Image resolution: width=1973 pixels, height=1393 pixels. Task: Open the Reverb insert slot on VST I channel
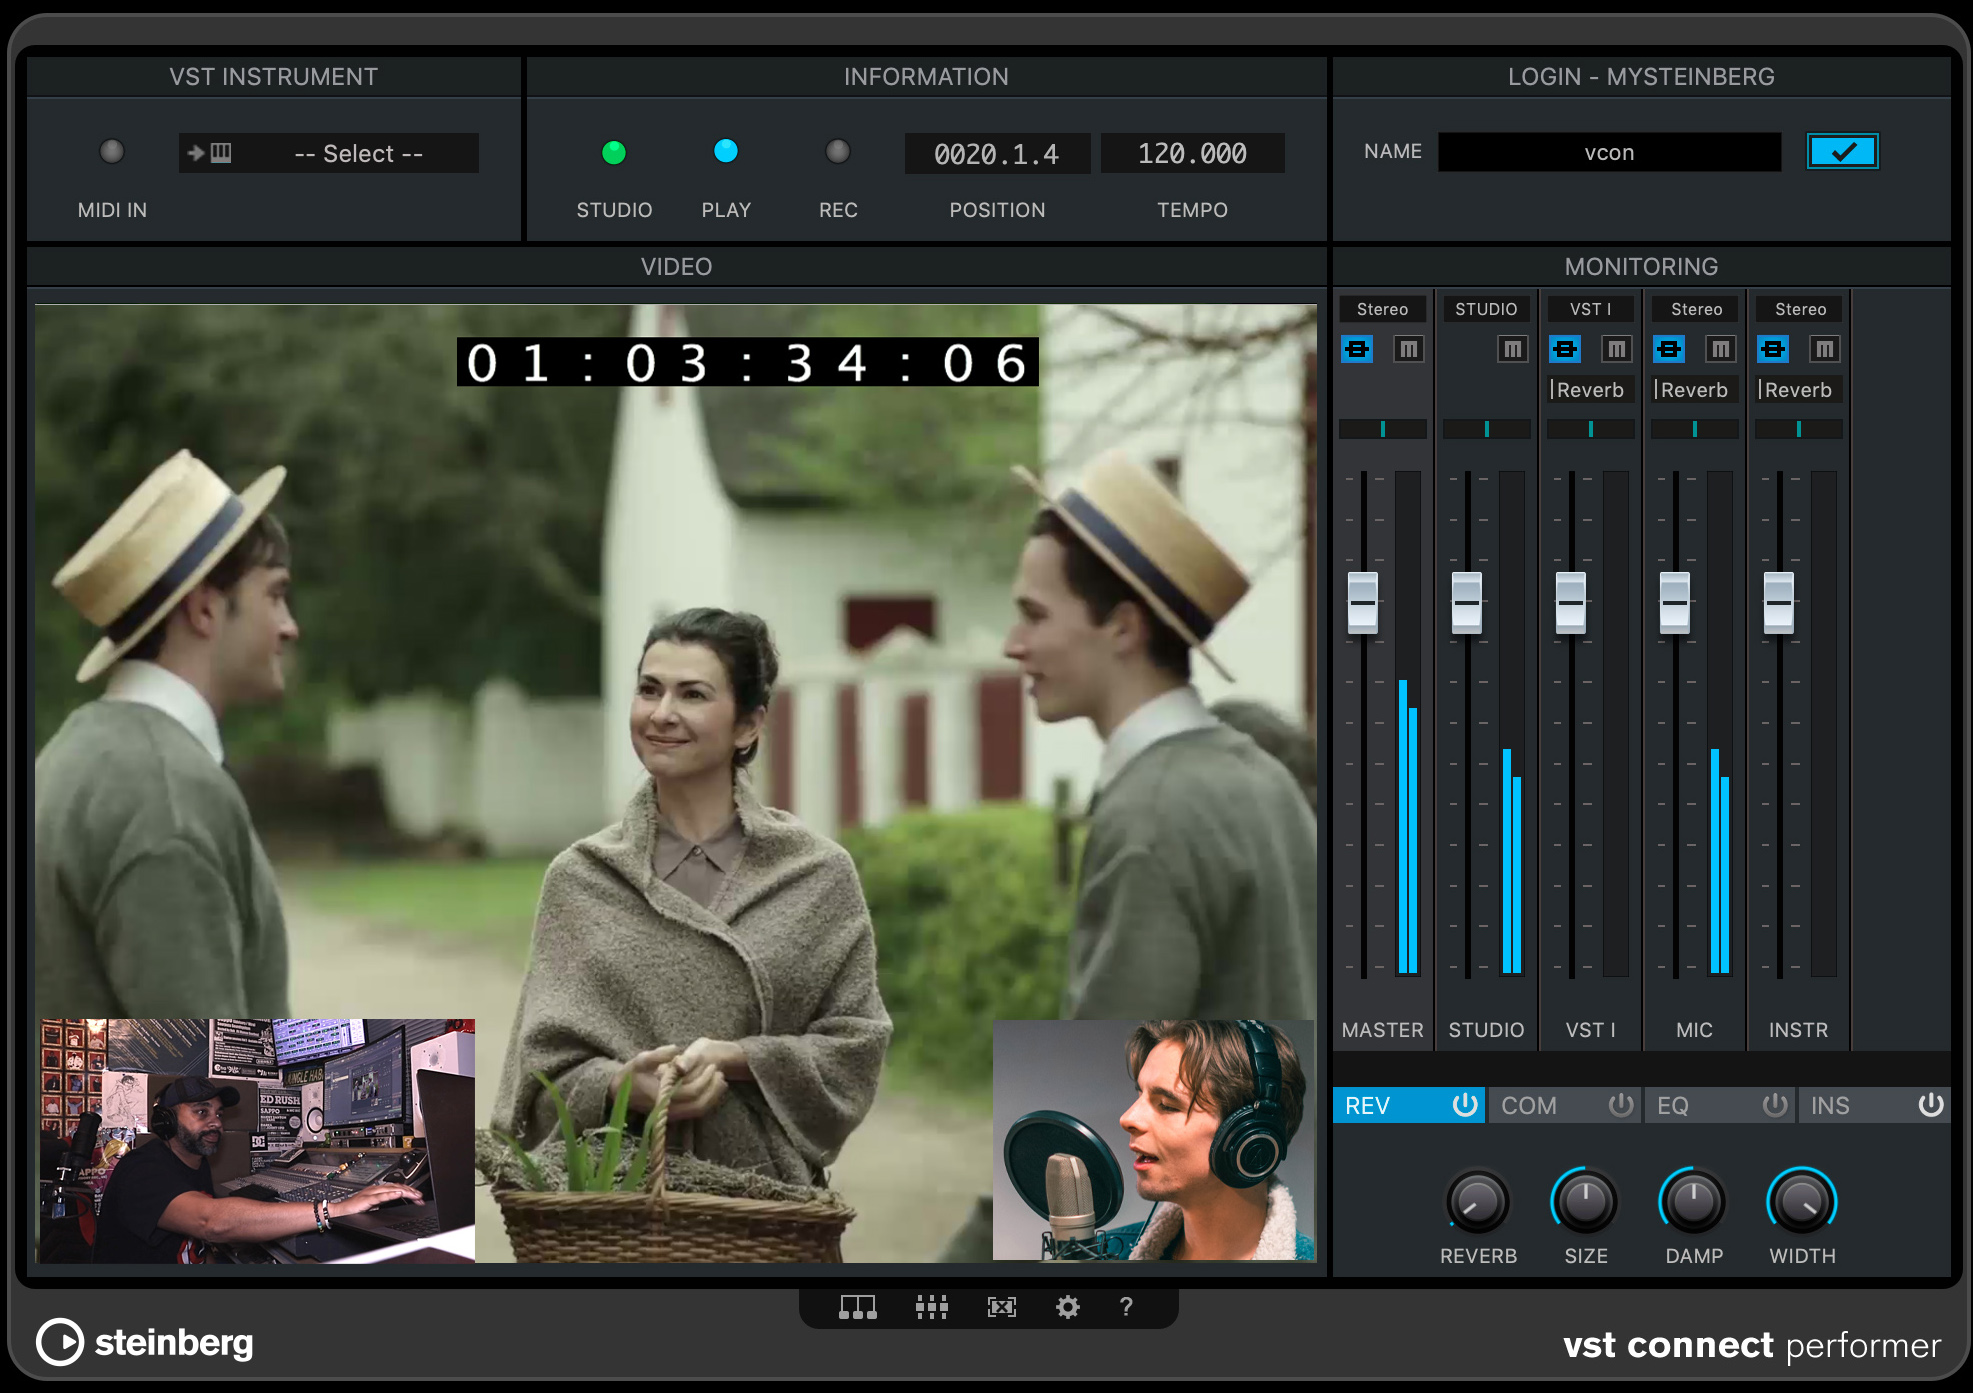point(1589,389)
